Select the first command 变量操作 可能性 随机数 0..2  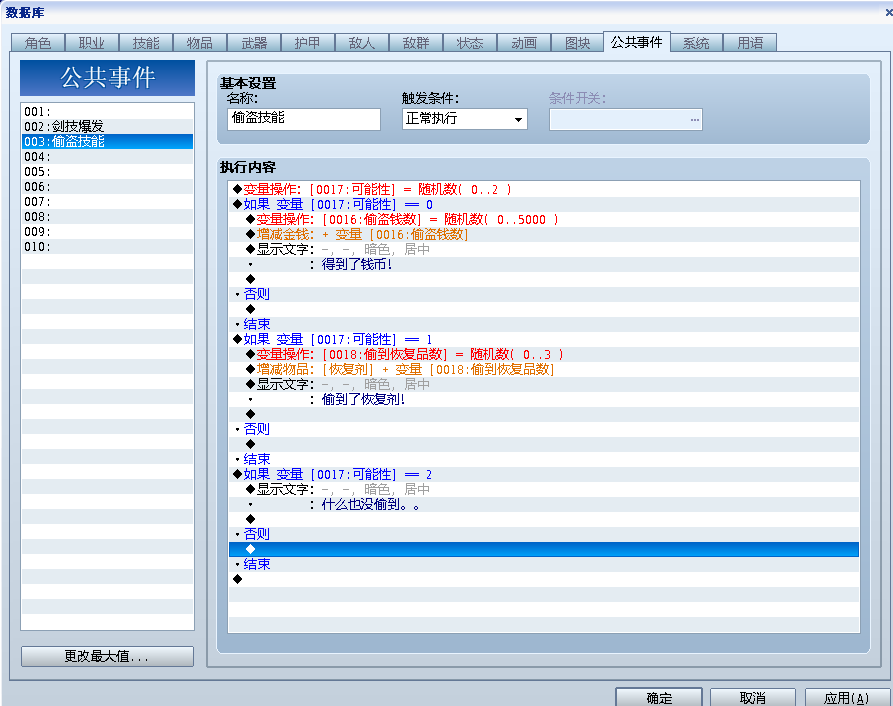pos(543,189)
